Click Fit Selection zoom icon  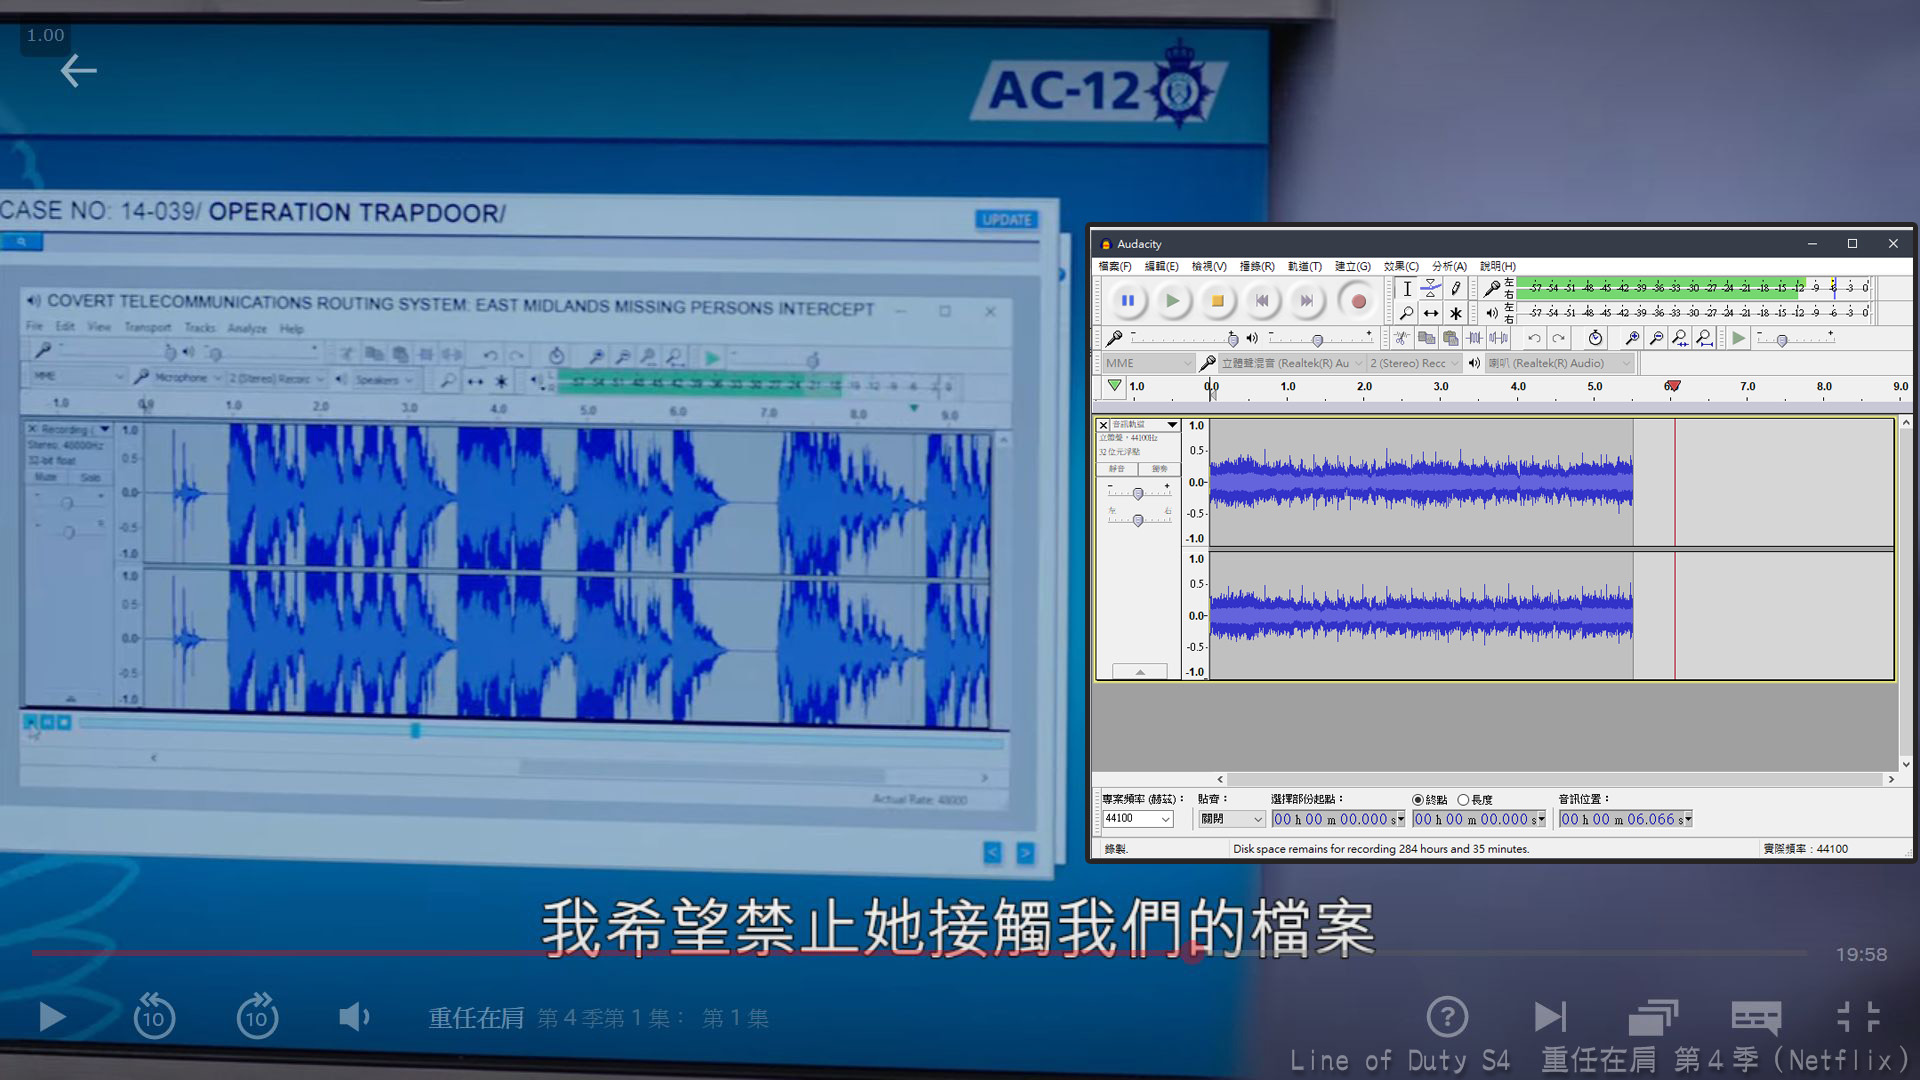tap(1680, 338)
